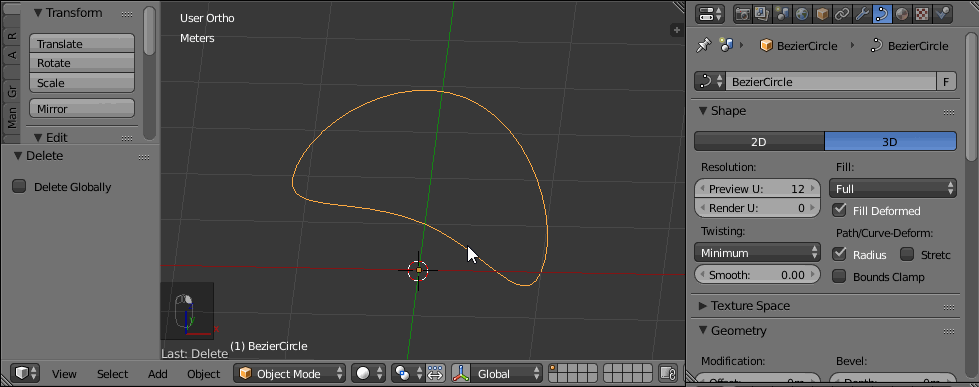Image resolution: width=979 pixels, height=387 pixels.
Task: Open the curve Data properties tab
Action: (x=882, y=14)
